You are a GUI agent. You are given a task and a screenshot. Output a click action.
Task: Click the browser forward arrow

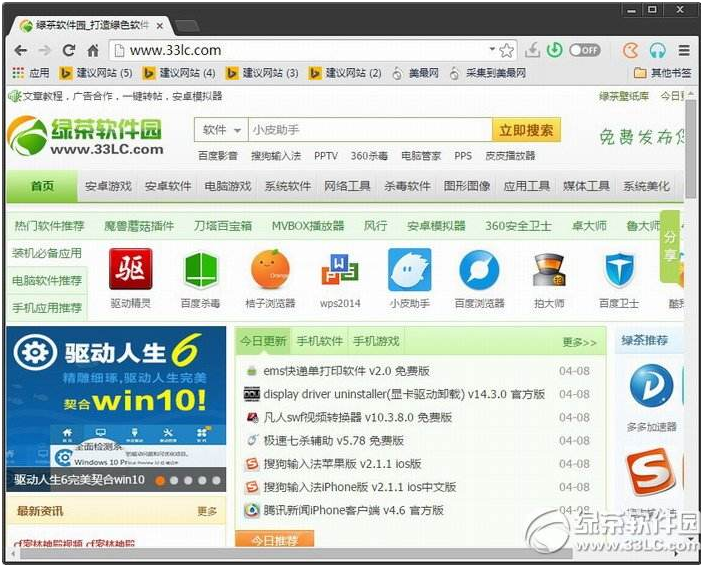click(x=44, y=51)
